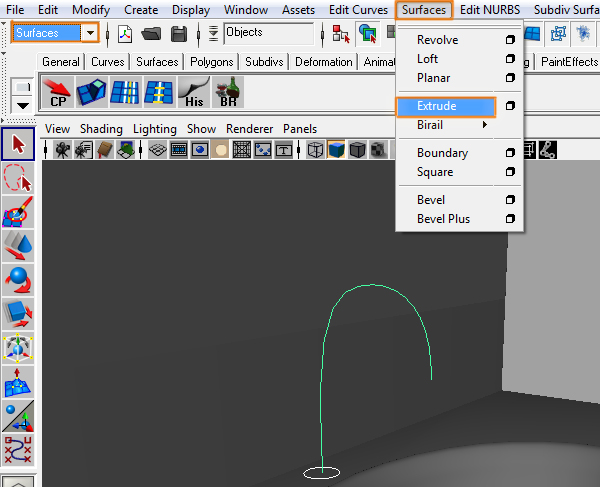Viewport: 600px width, 487px height.
Task: Open Extrude option box
Action: 510,106
